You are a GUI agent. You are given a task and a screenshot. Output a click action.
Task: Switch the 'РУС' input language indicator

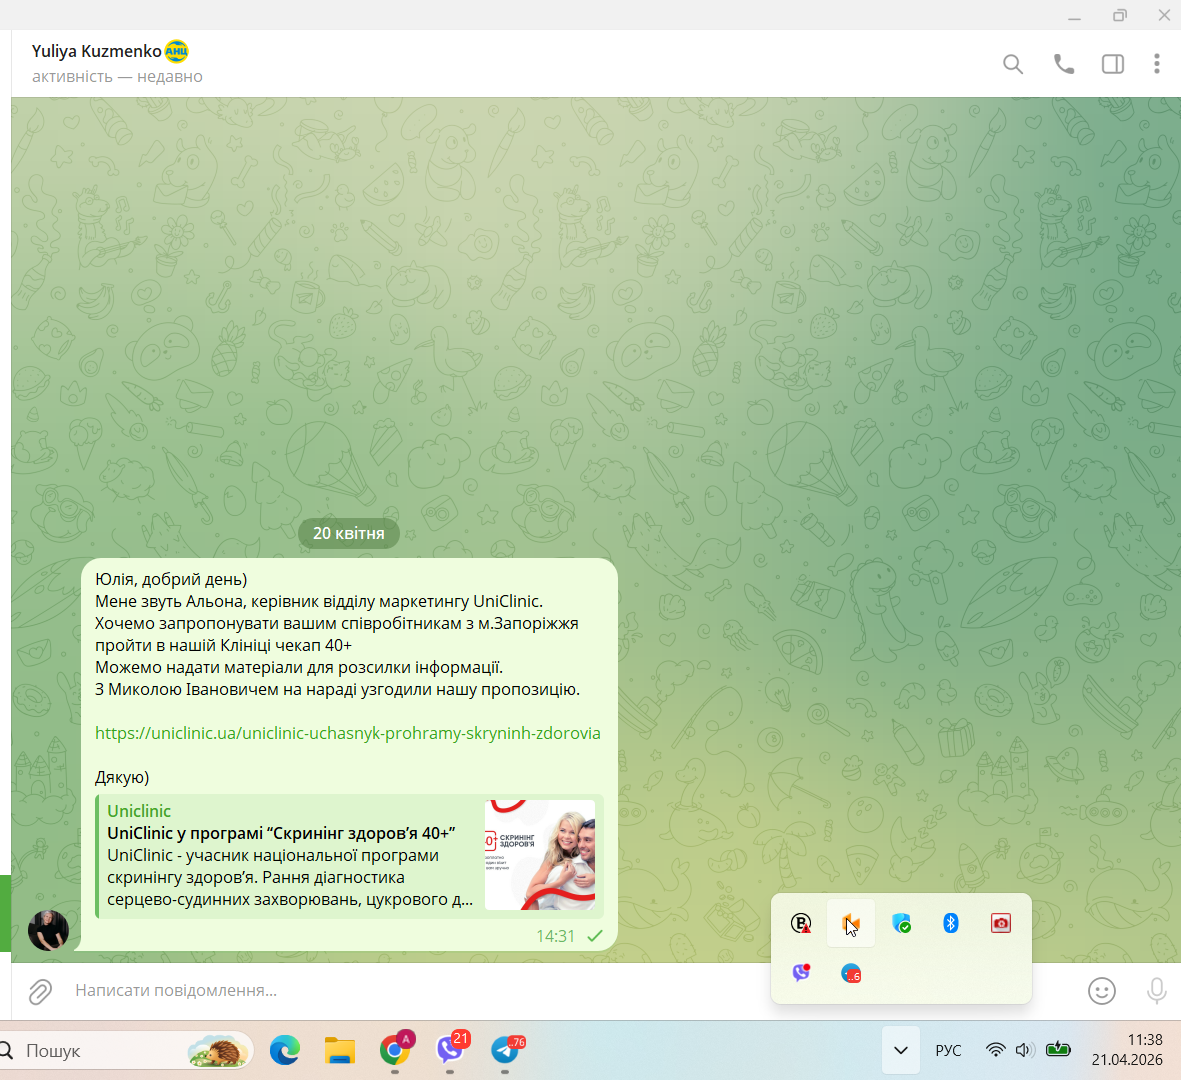[x=948, y=1050]
